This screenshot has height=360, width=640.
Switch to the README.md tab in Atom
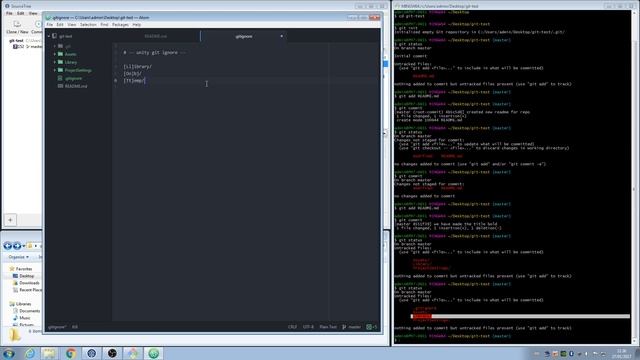156,36
